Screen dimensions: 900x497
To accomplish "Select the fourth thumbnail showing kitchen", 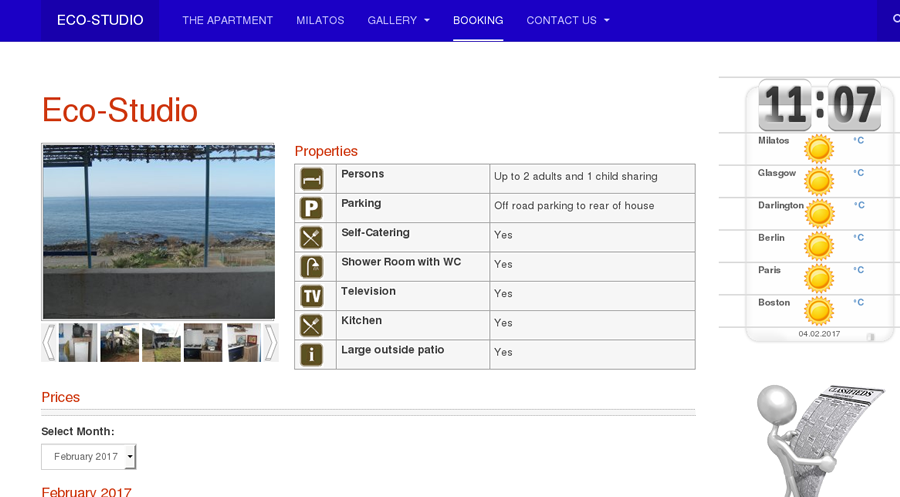I will click(203, 343).
